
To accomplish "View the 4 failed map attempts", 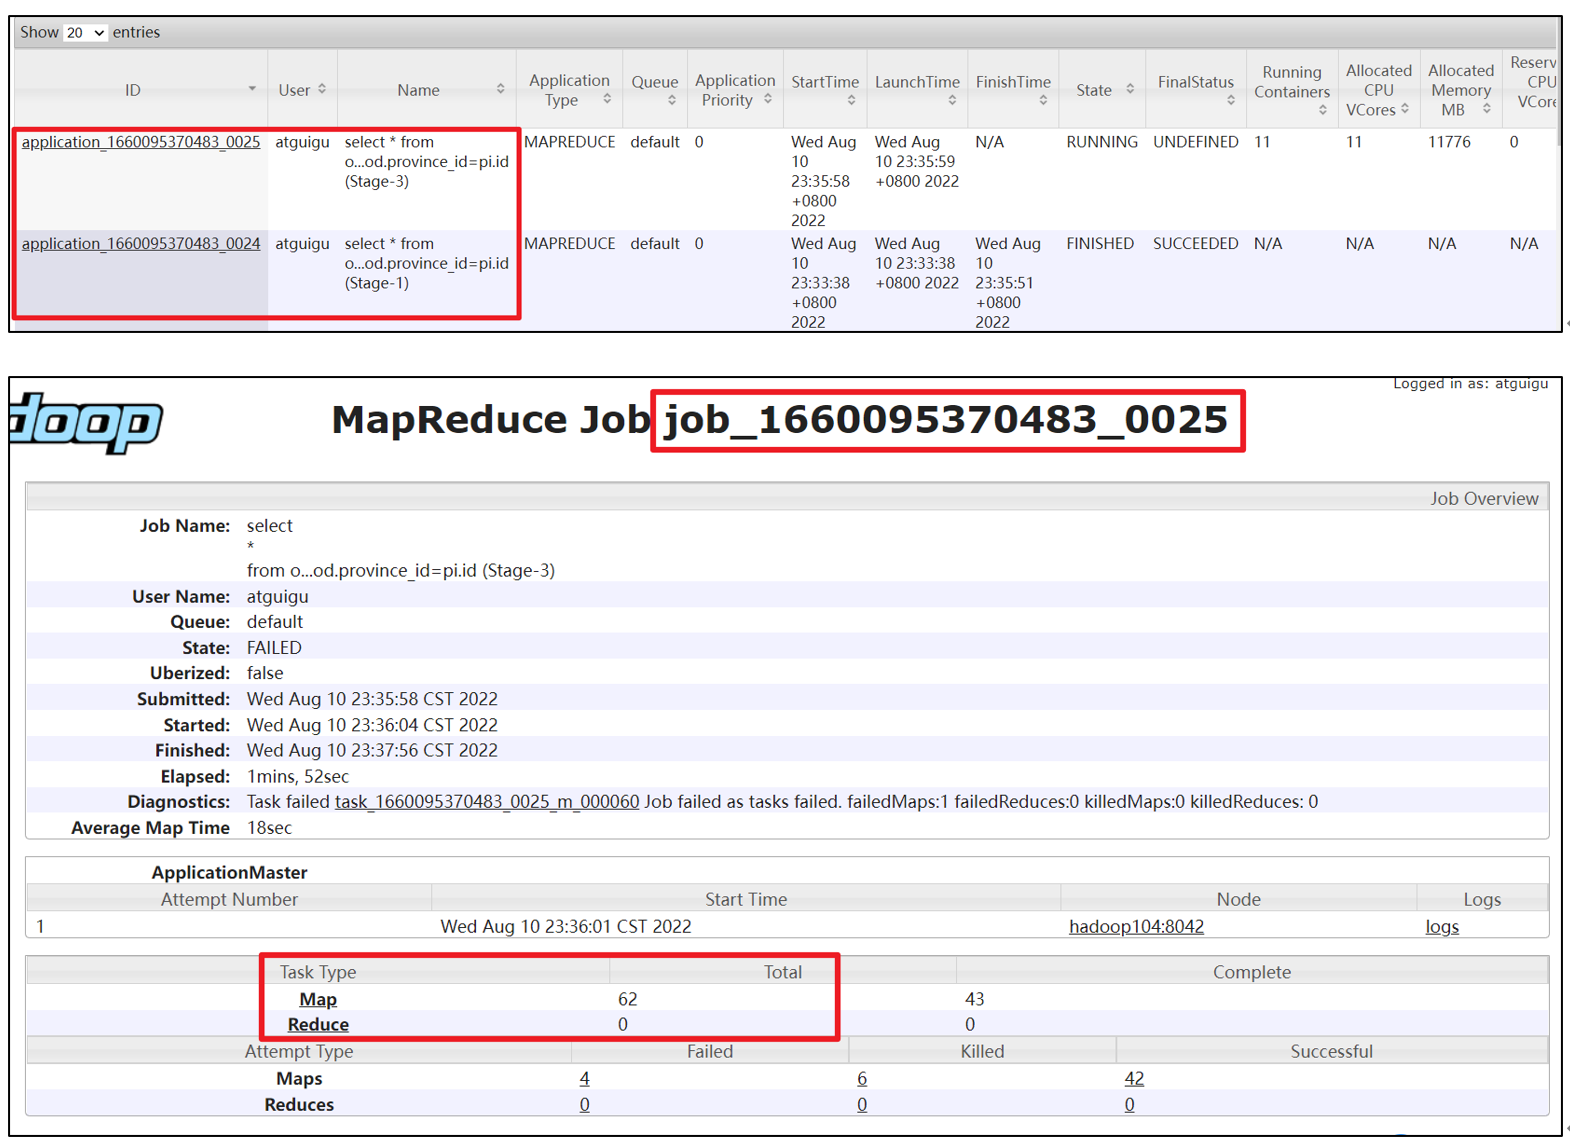I will pyautogui.click(x=584, y=1079).
